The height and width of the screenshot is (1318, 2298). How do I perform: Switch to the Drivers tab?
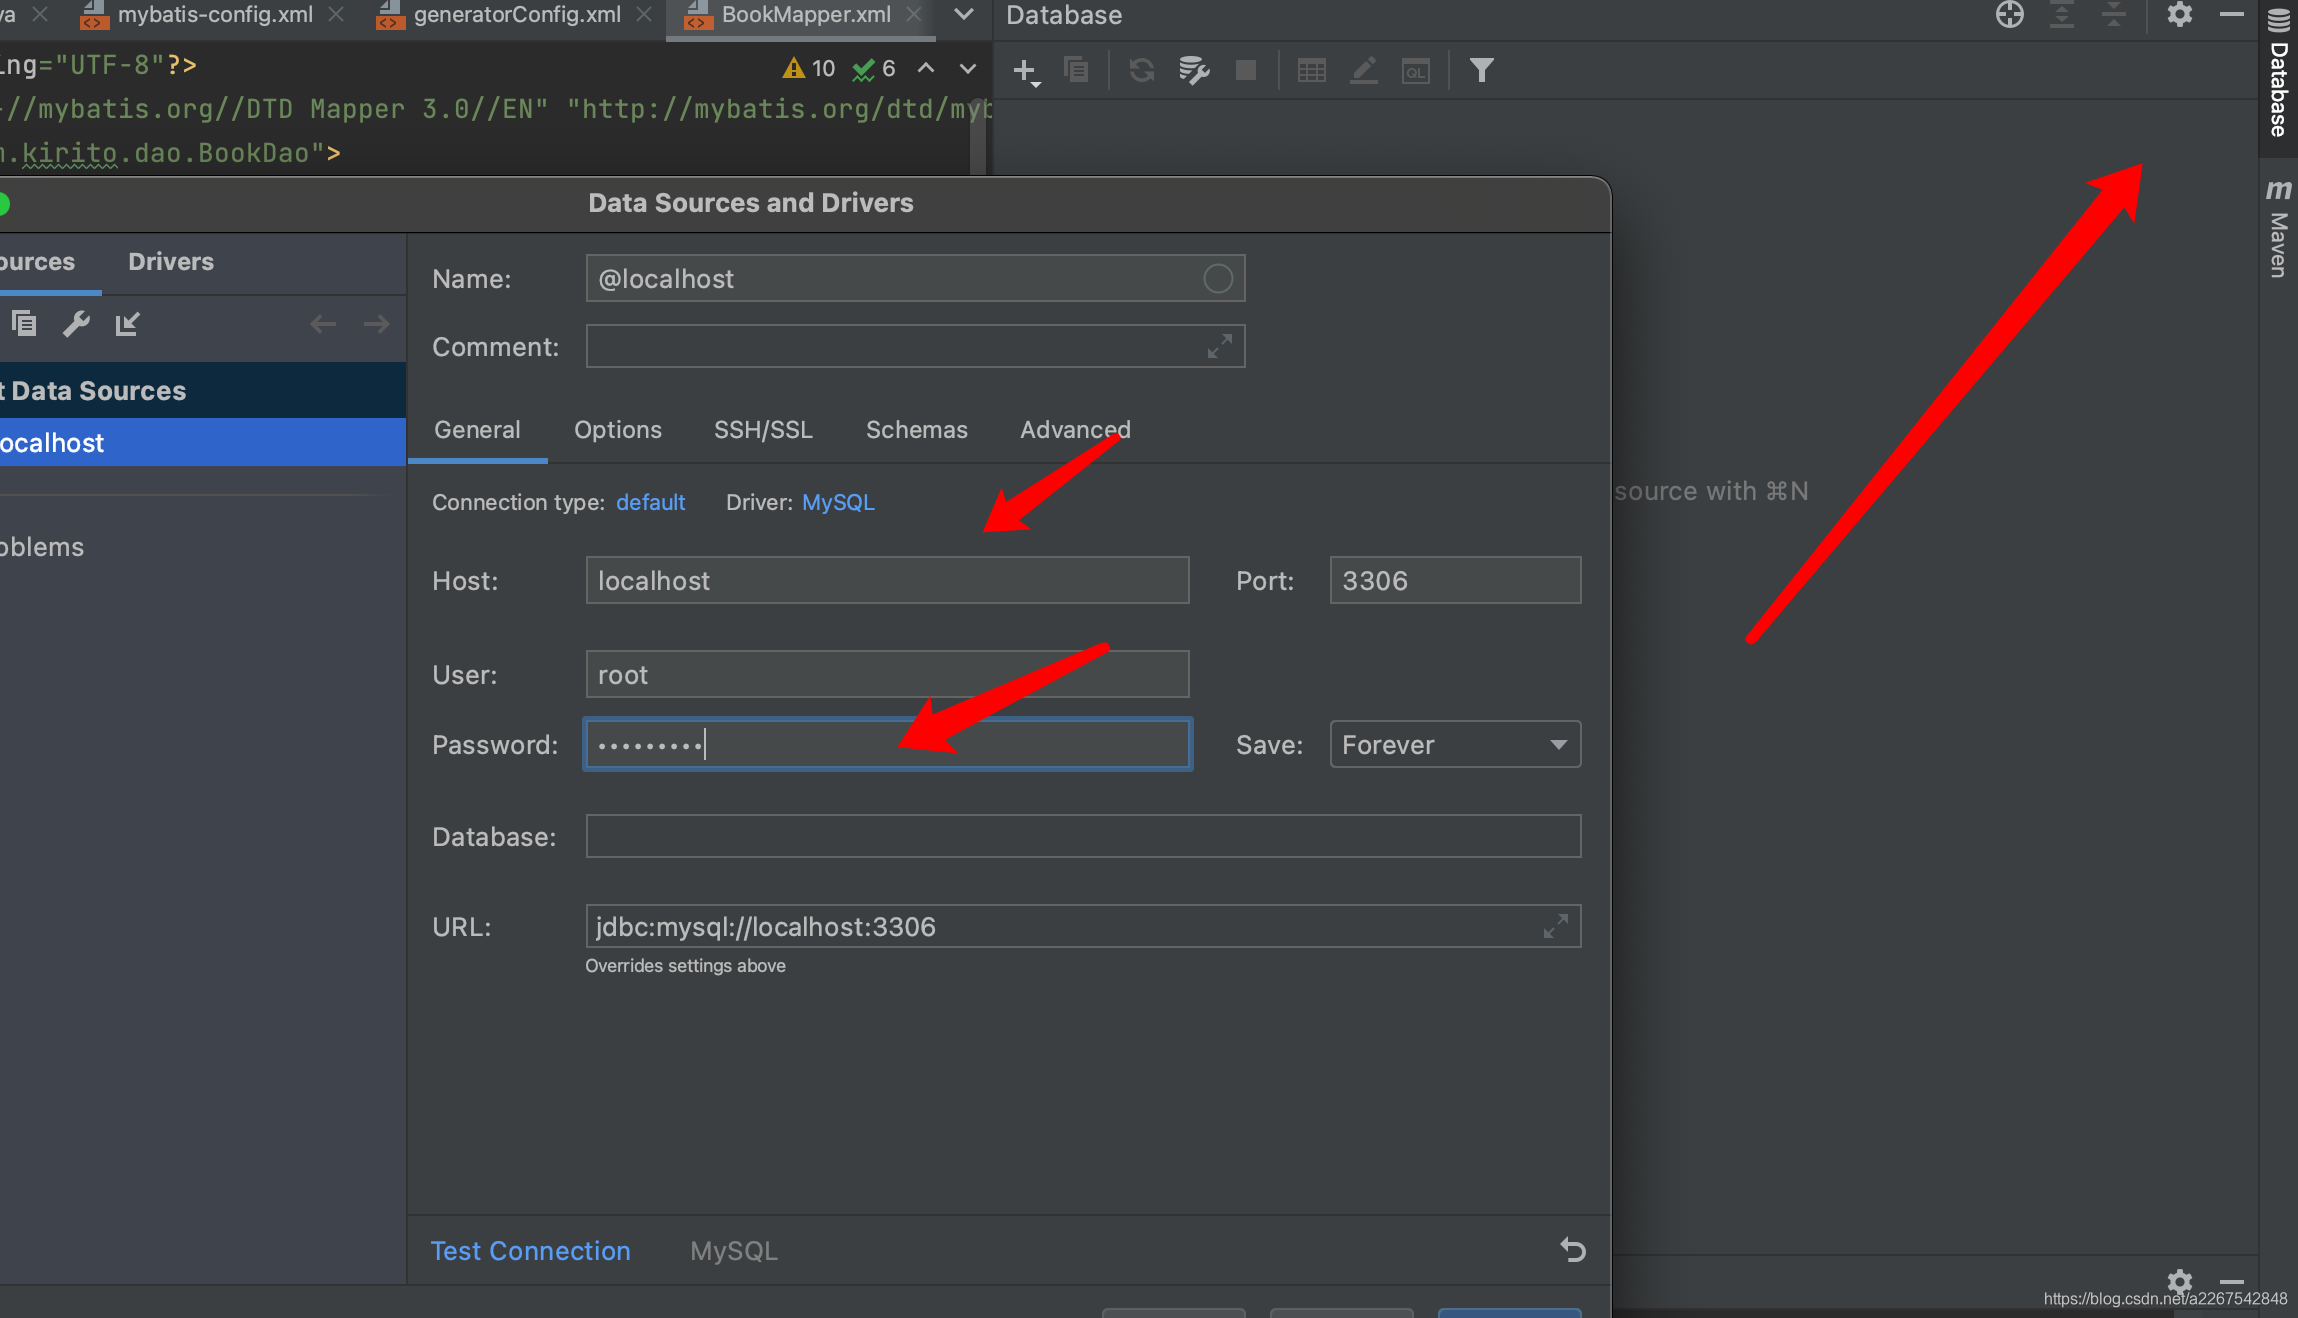point(171,262)
